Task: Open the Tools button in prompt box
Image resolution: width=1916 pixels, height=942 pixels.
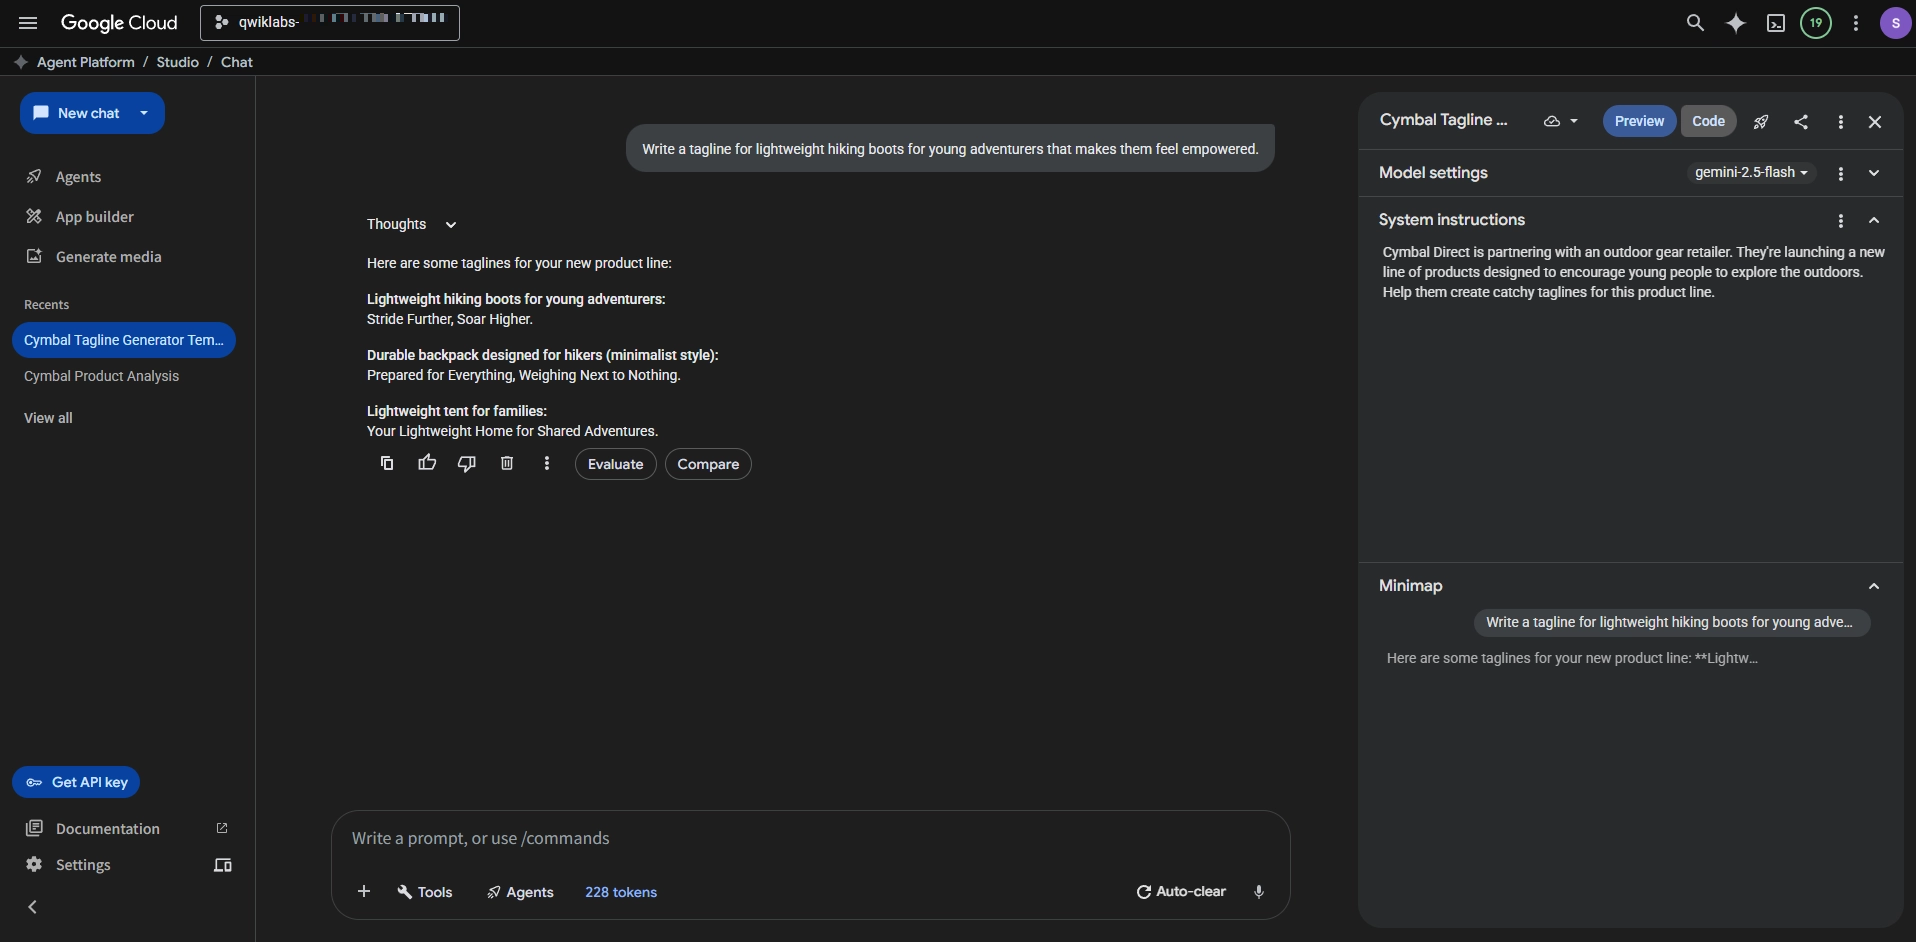Action: (x=425, y=892)
